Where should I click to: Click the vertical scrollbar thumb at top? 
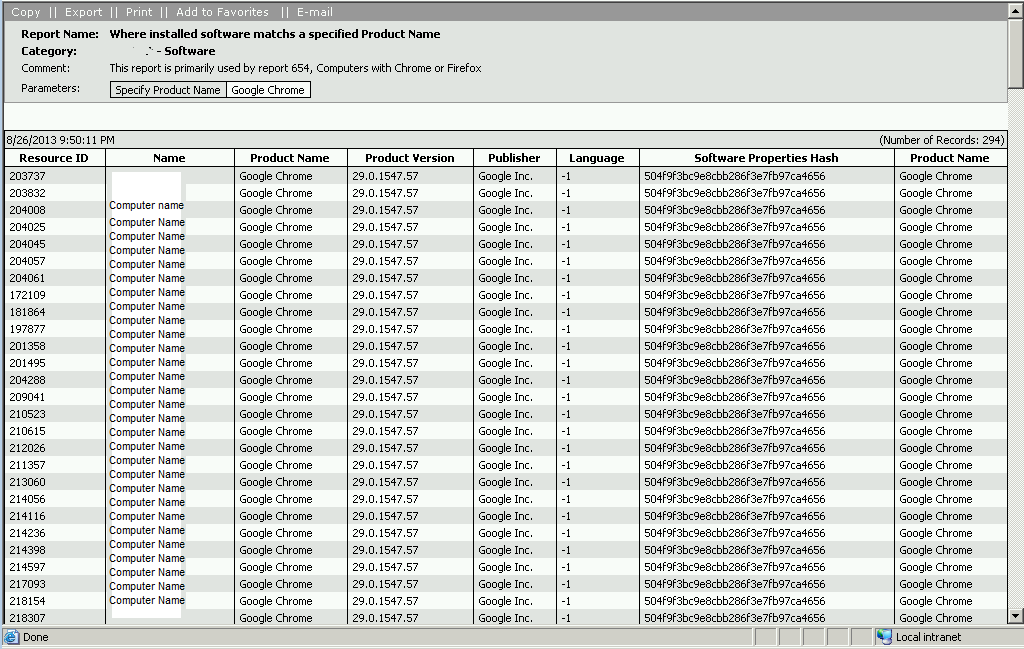(x=1016, y=54)
